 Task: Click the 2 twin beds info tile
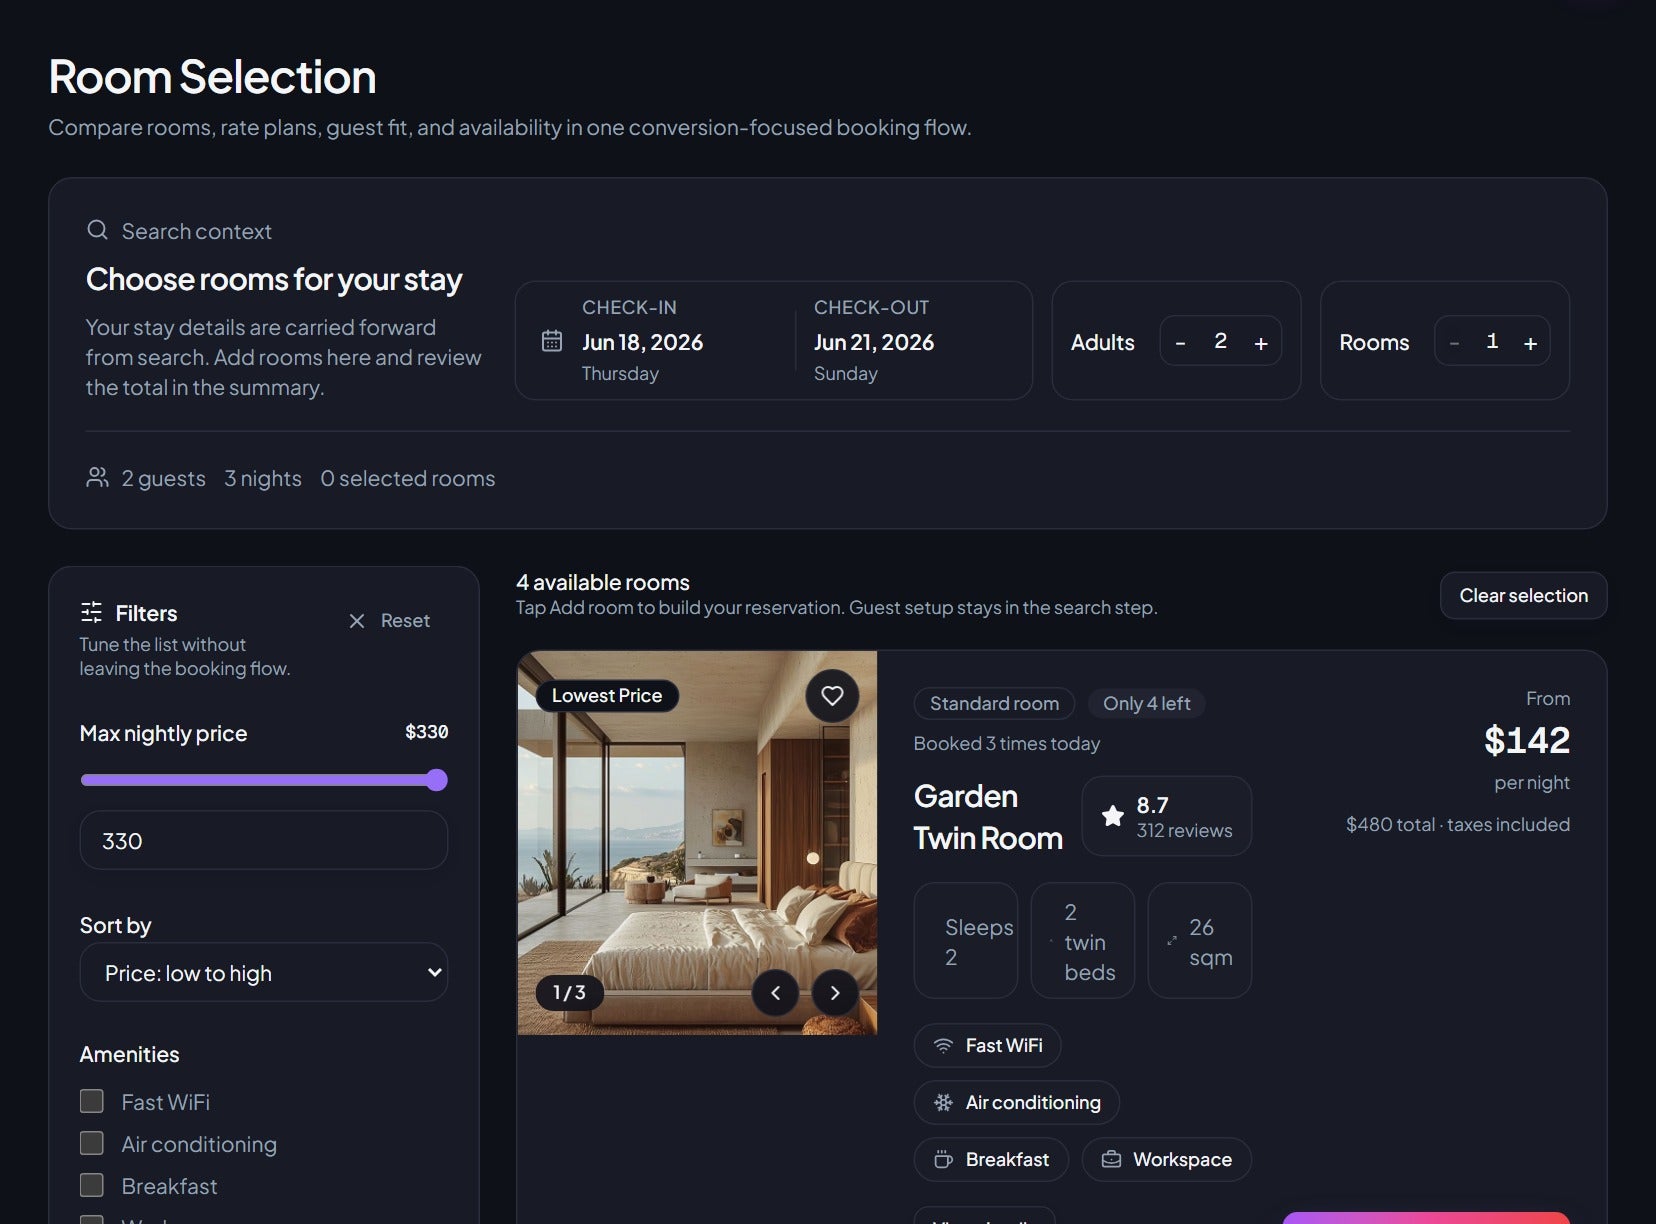coord(1083,940)
